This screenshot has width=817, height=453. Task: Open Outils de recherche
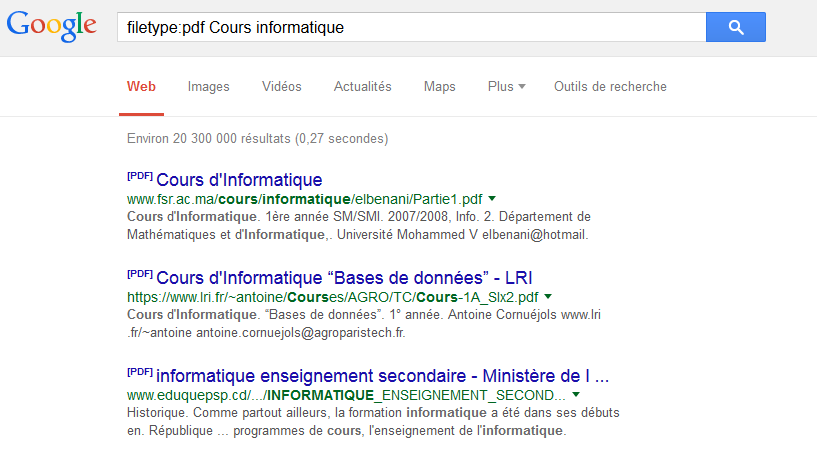pyautogui.click(x=610, y=87)
